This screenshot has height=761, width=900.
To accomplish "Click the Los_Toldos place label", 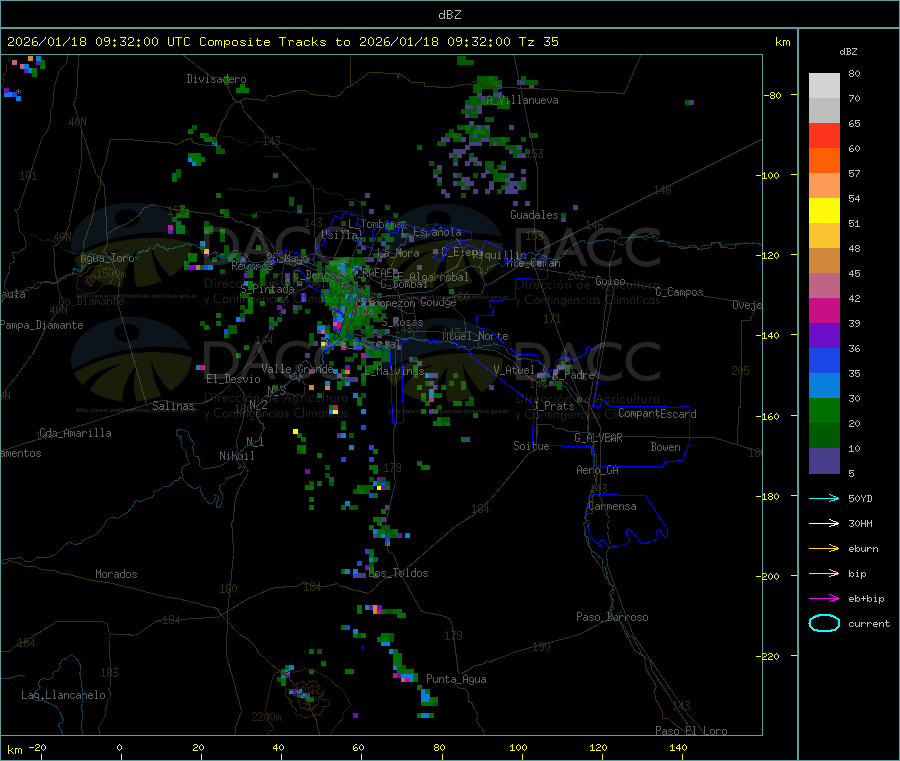I will 398,573.
